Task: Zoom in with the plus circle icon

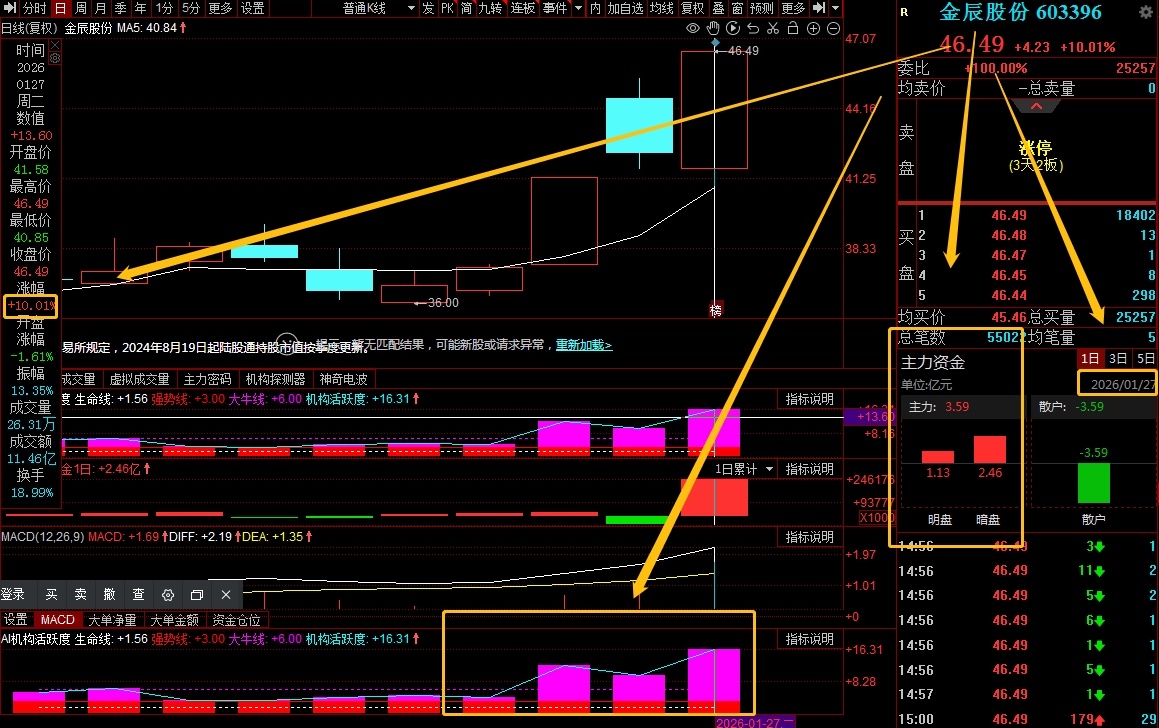Action: [x=813, y=28]
